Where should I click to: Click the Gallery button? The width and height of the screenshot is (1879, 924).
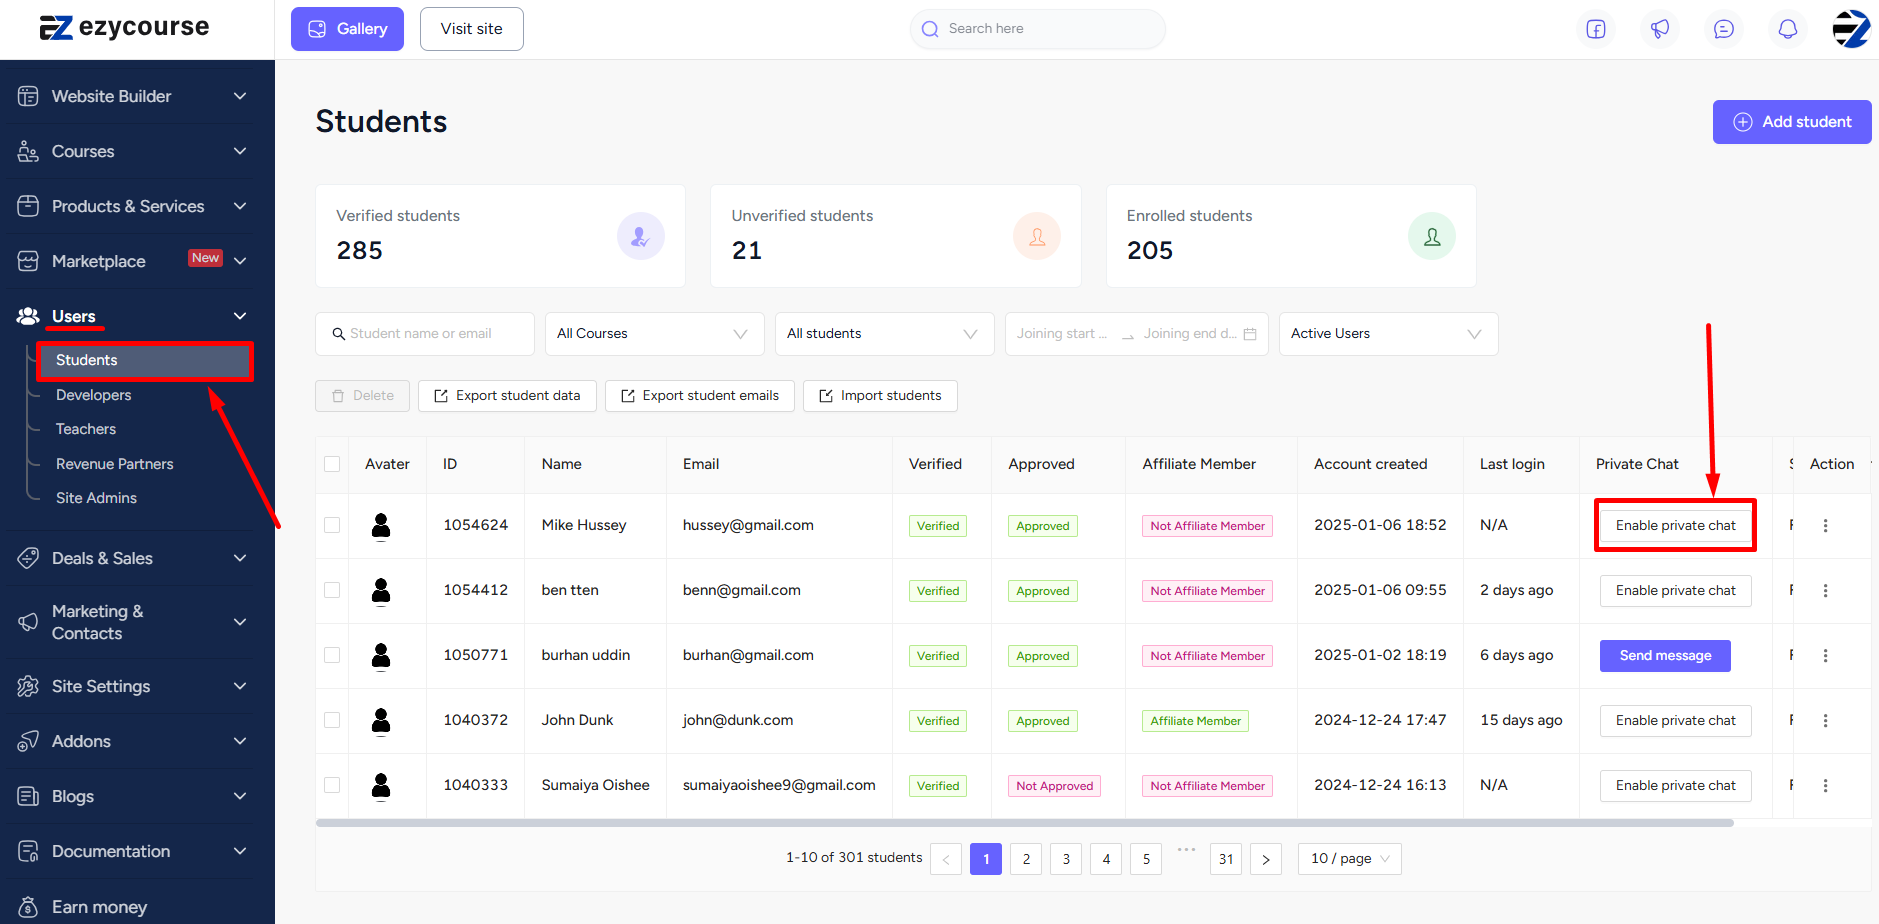click(347, 29)
